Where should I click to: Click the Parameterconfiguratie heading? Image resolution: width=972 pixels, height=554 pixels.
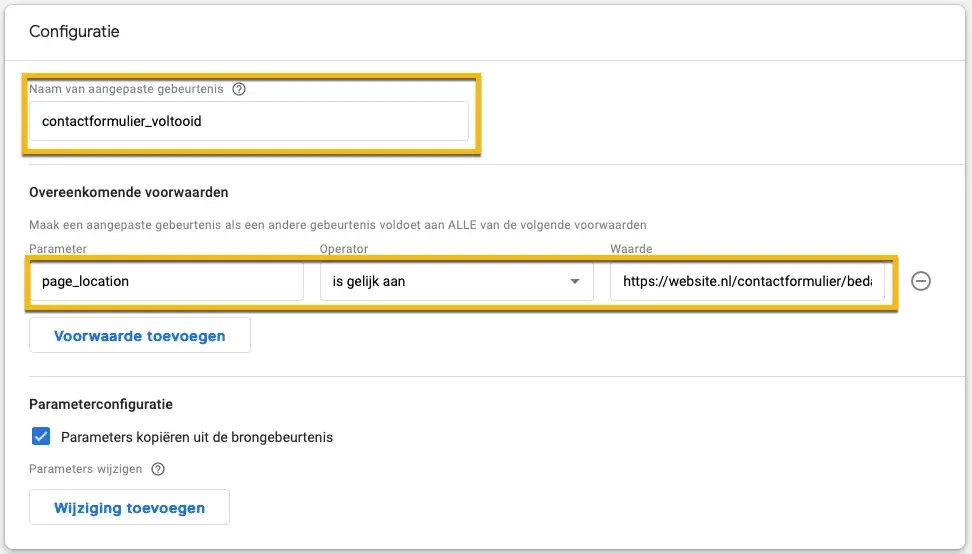click(101, 404)
